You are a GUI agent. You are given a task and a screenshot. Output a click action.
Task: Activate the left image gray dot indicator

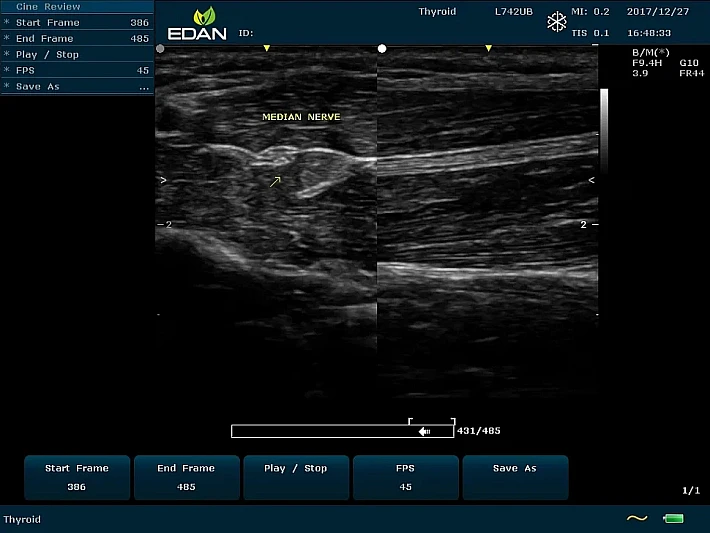click(161, 48)
